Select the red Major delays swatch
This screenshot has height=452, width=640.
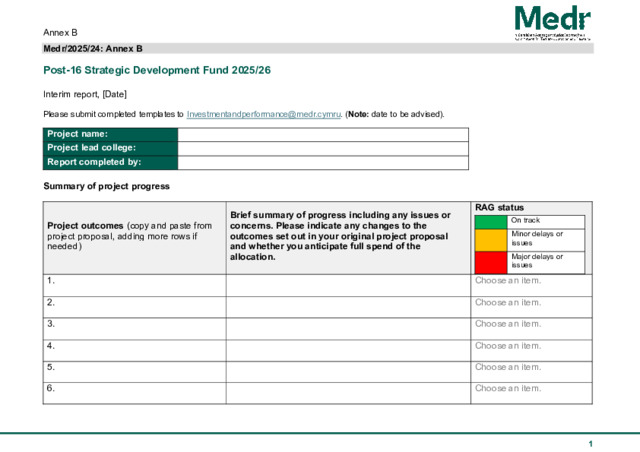click(x=490, y=261)
